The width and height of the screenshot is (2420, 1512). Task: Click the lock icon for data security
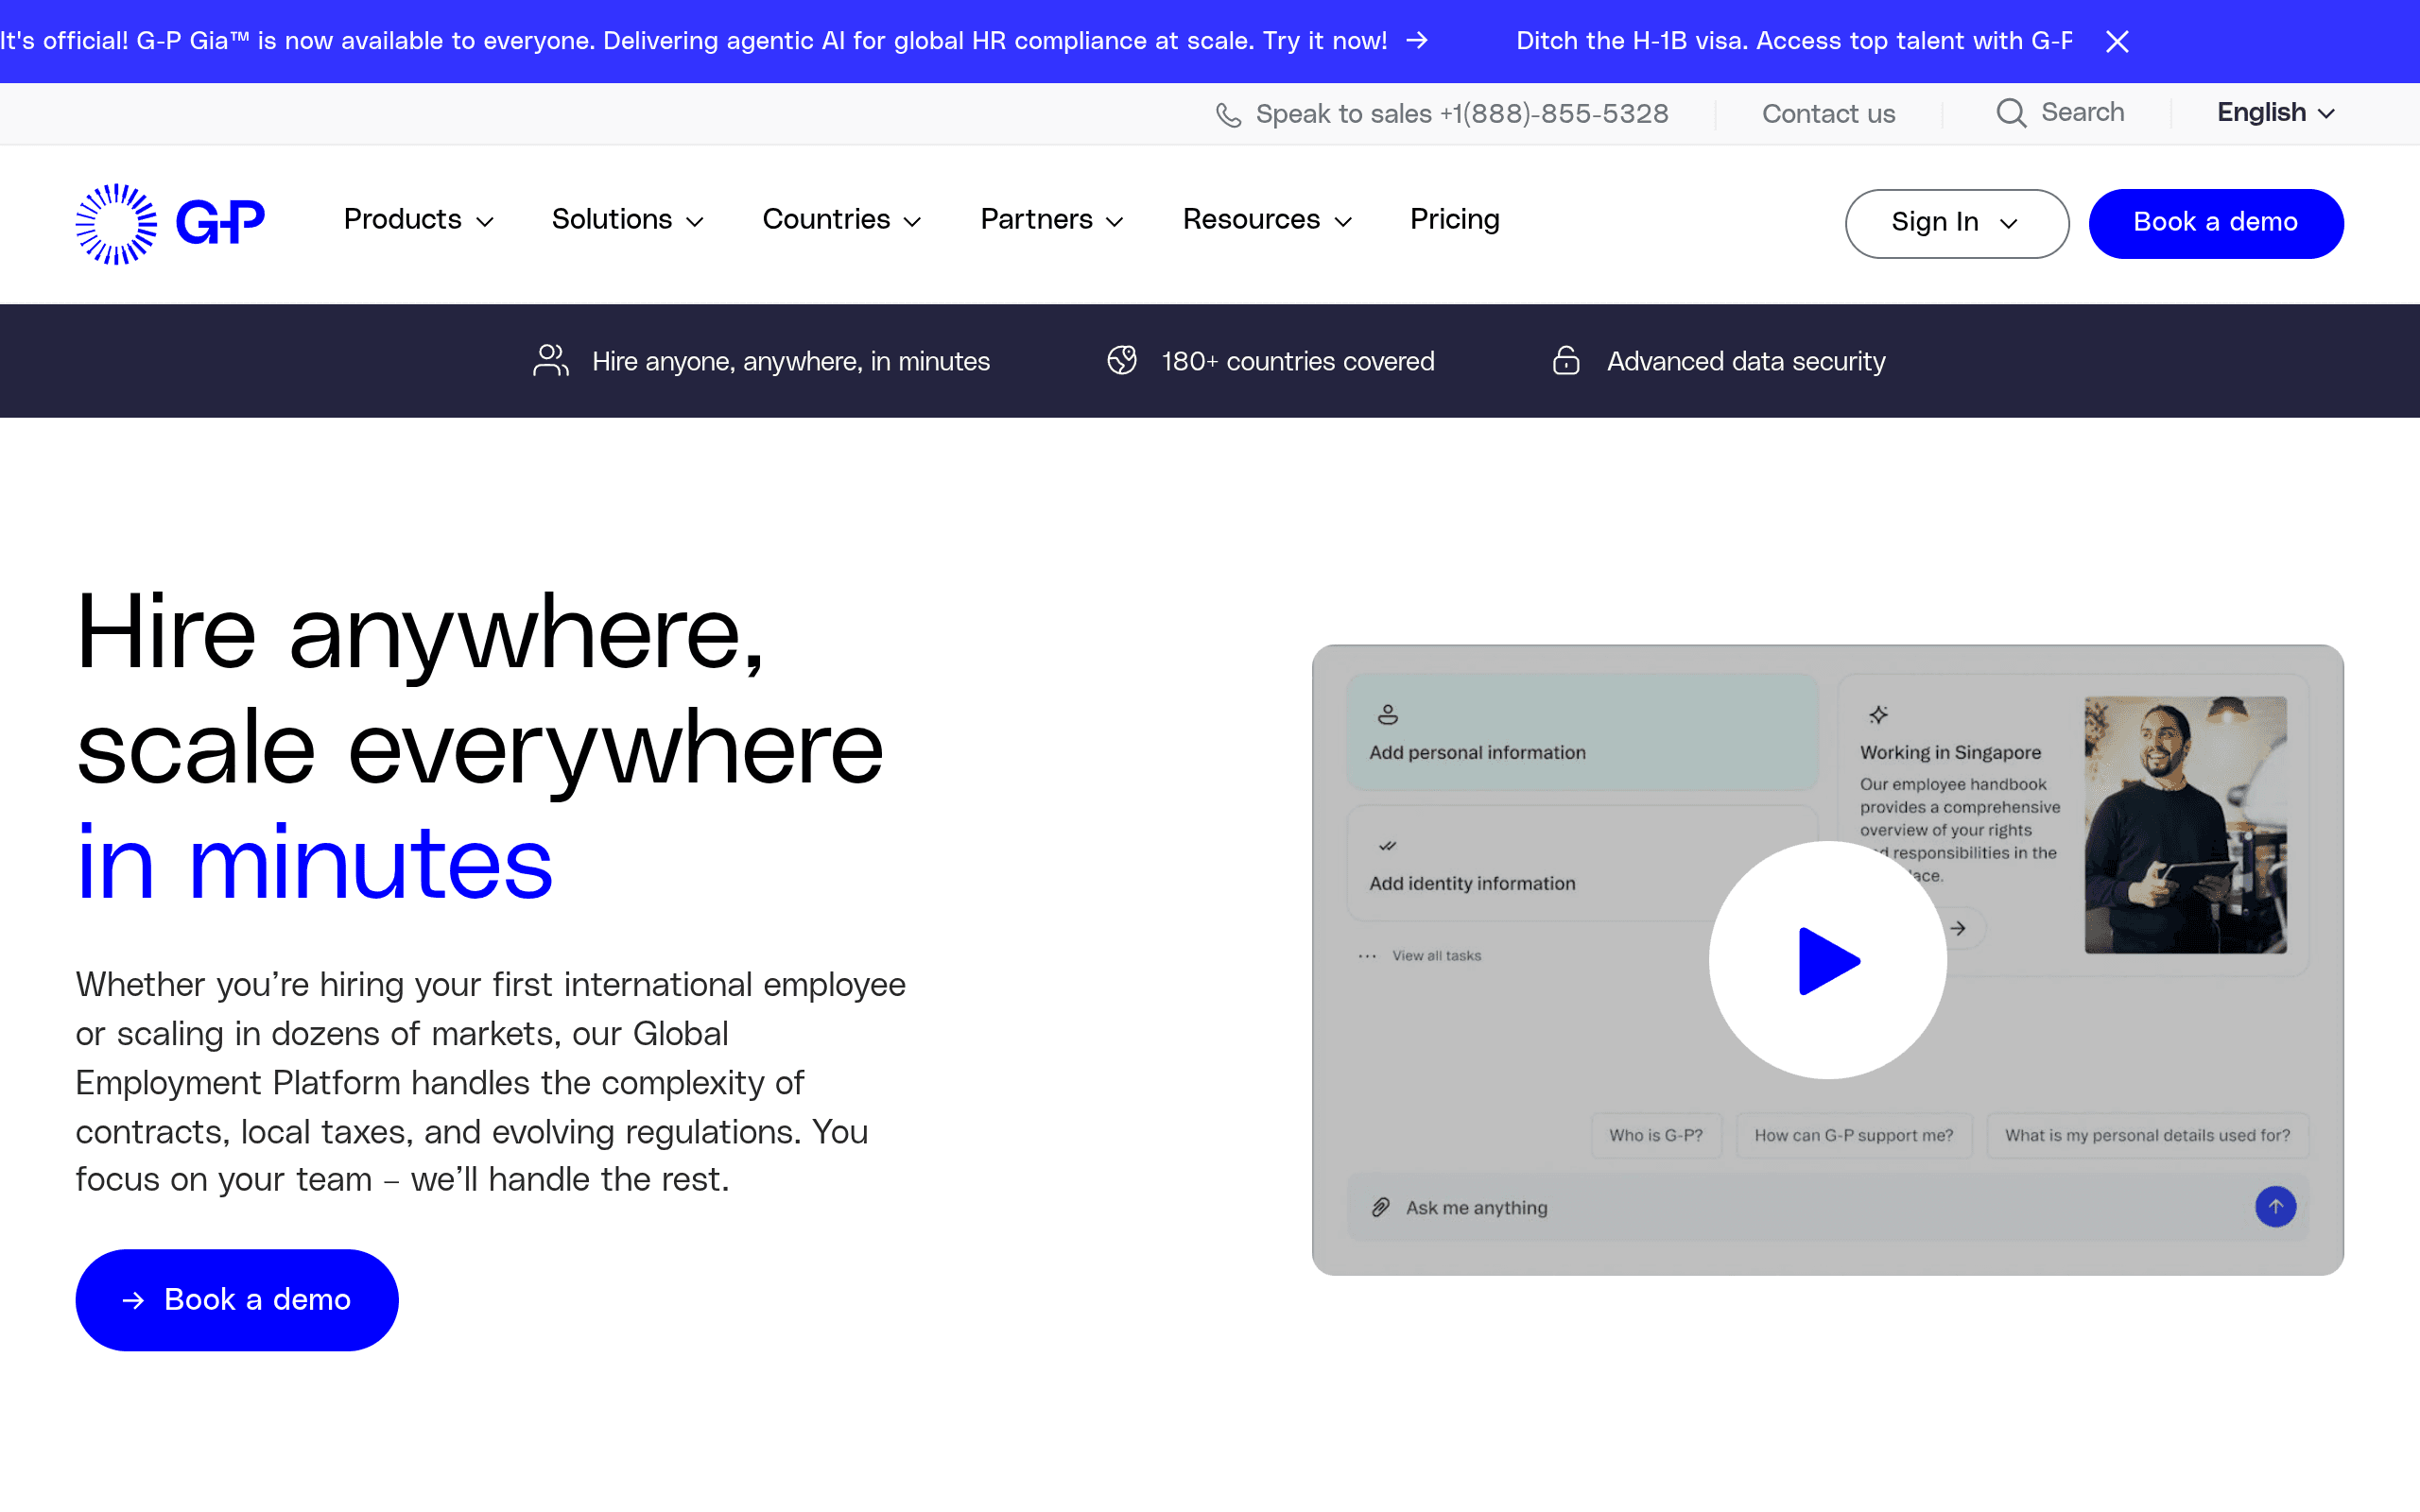[1566, 360]
